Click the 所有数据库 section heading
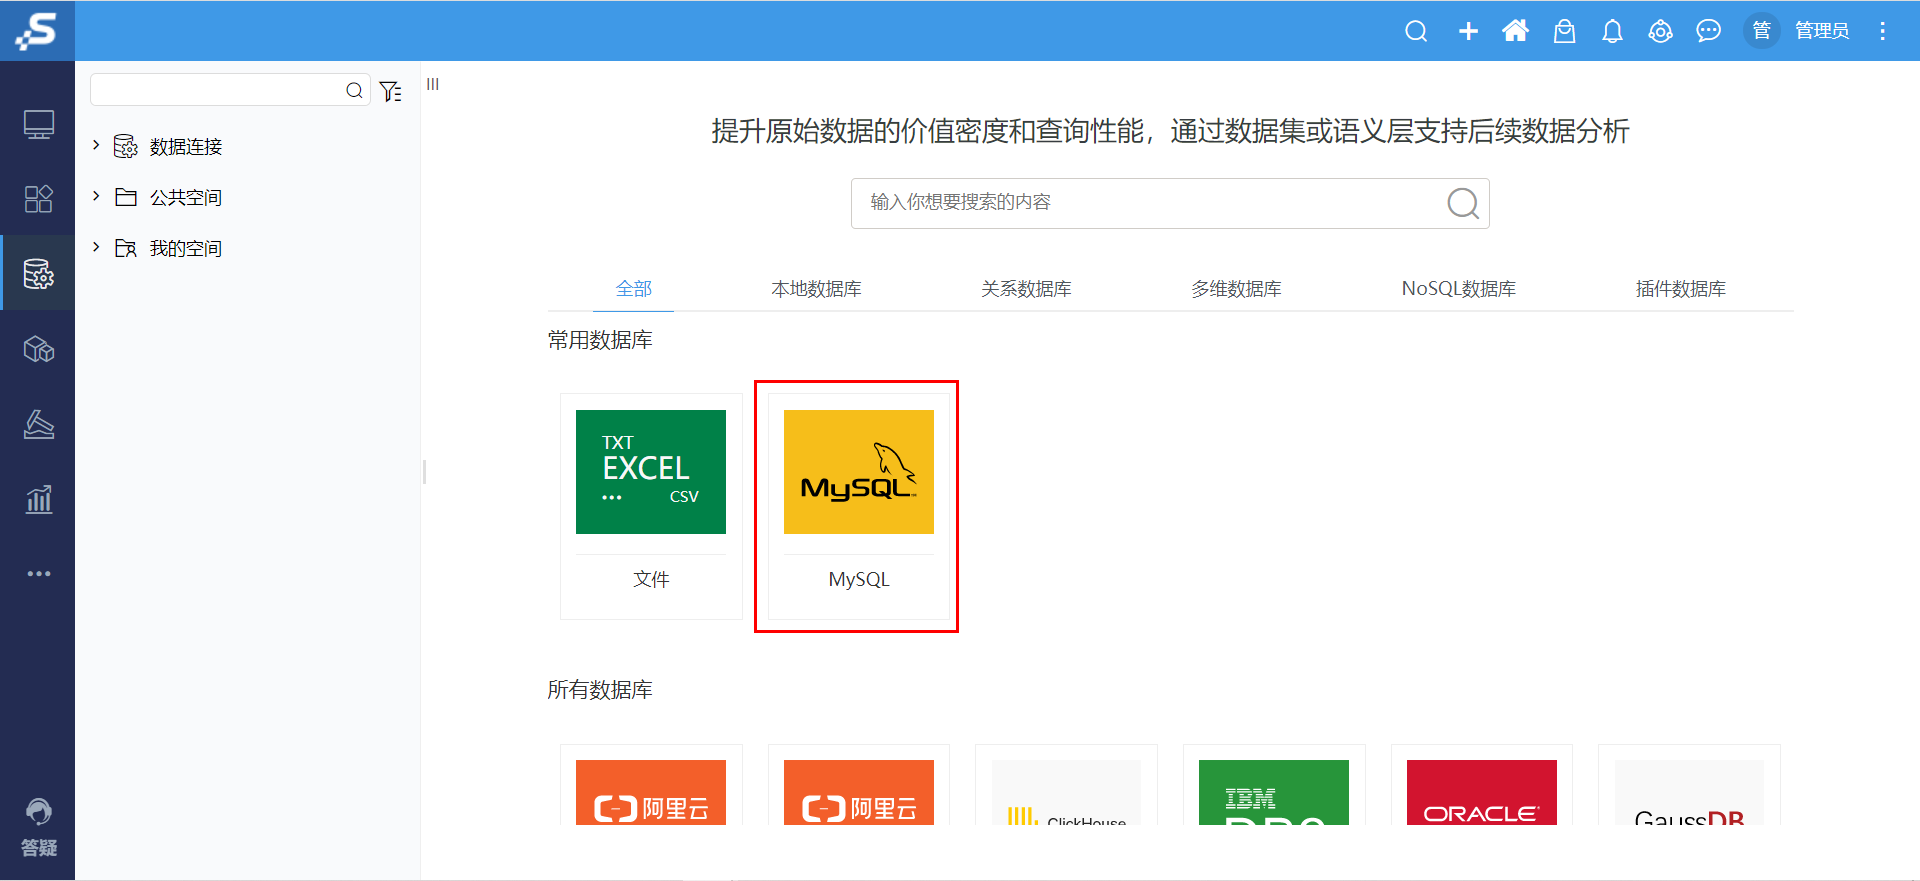1920x881 pixels. pos(600,690)
